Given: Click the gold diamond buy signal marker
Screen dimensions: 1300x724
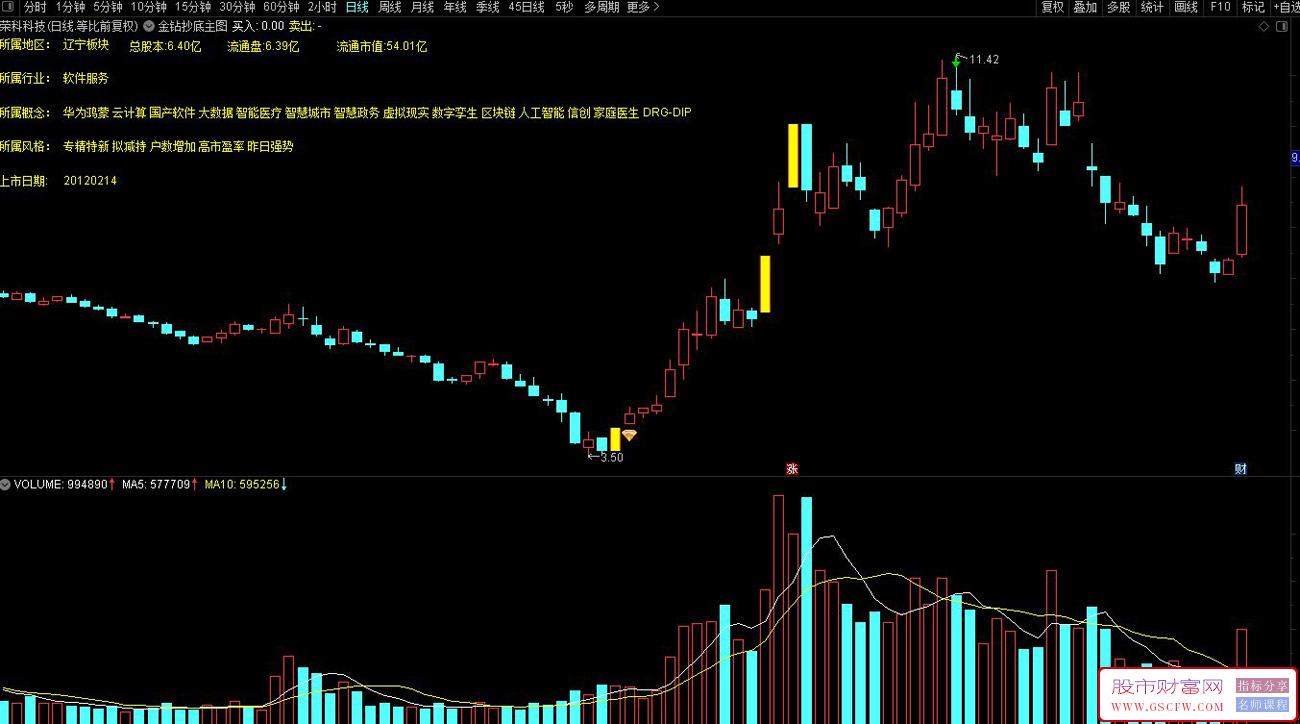Looking at the screenshot, I should tap(630, 435).
